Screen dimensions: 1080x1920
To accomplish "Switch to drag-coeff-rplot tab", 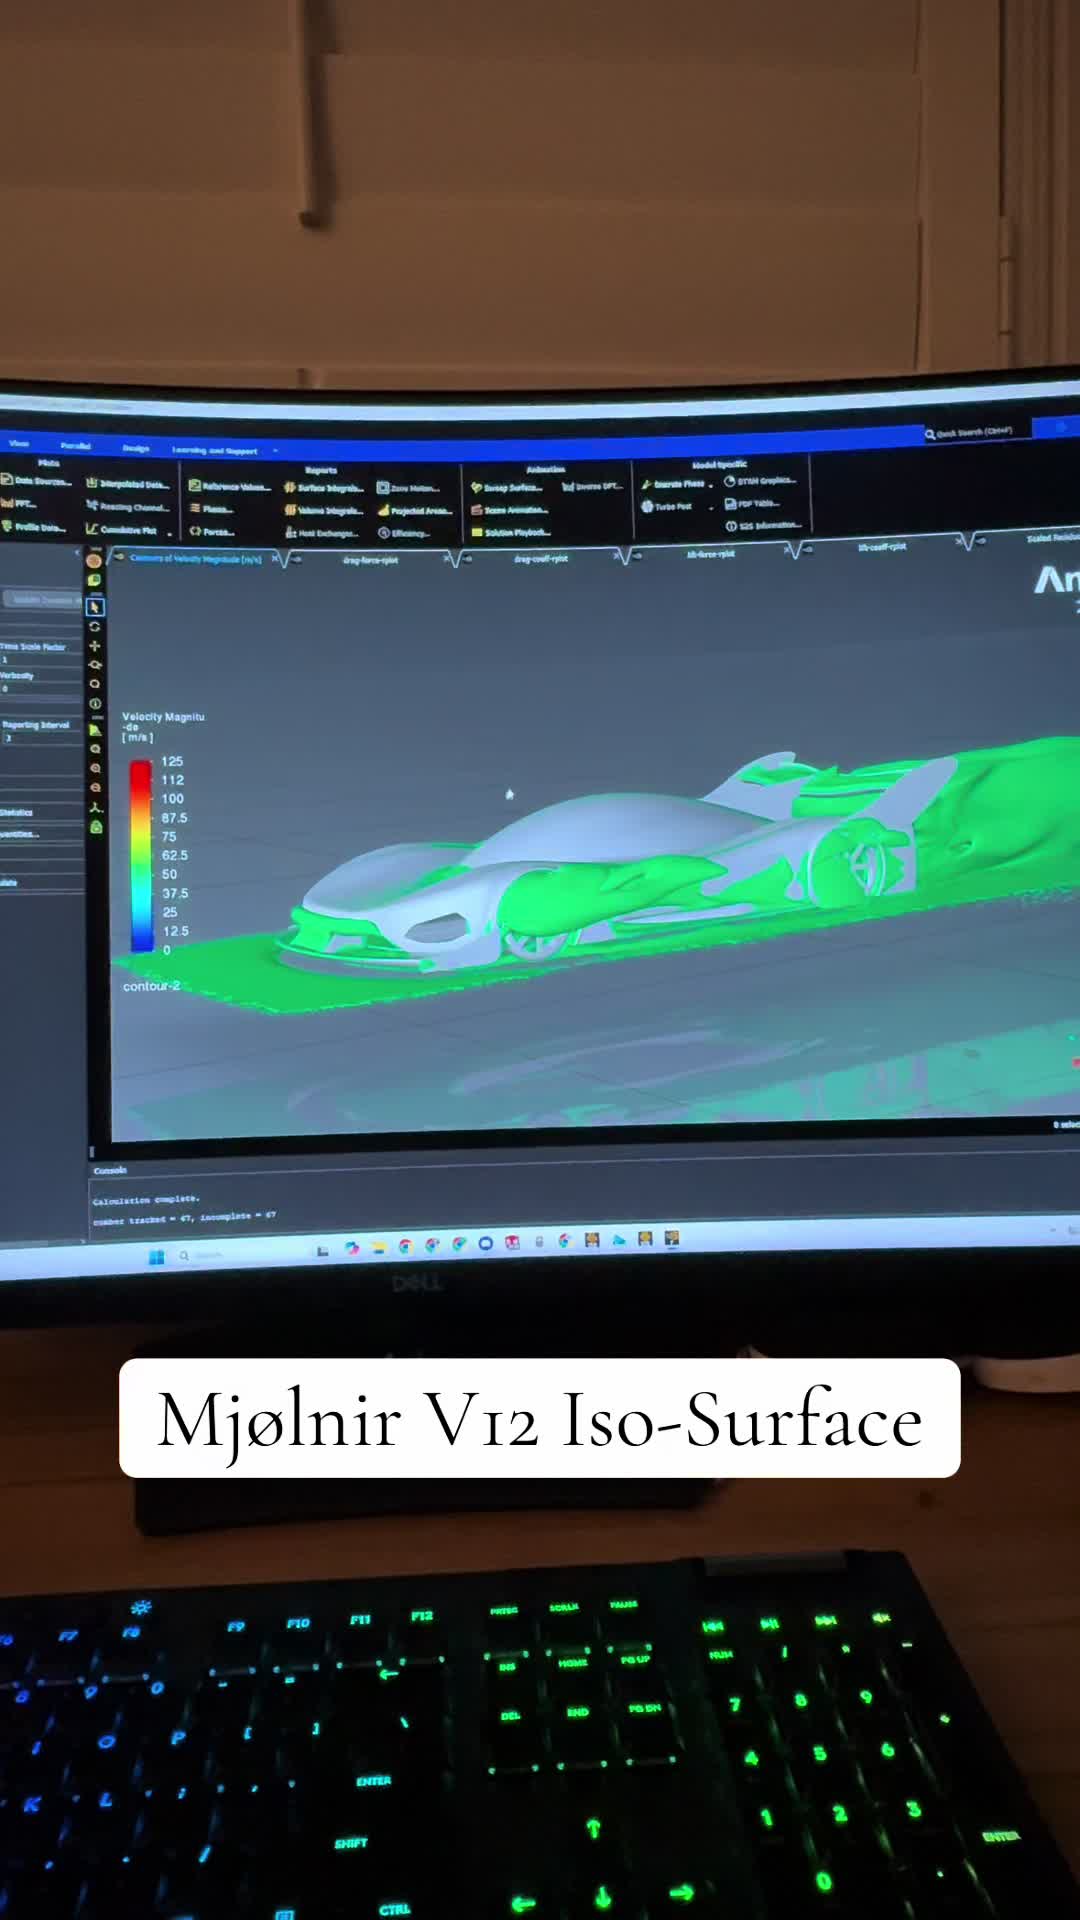I will 541,558.
